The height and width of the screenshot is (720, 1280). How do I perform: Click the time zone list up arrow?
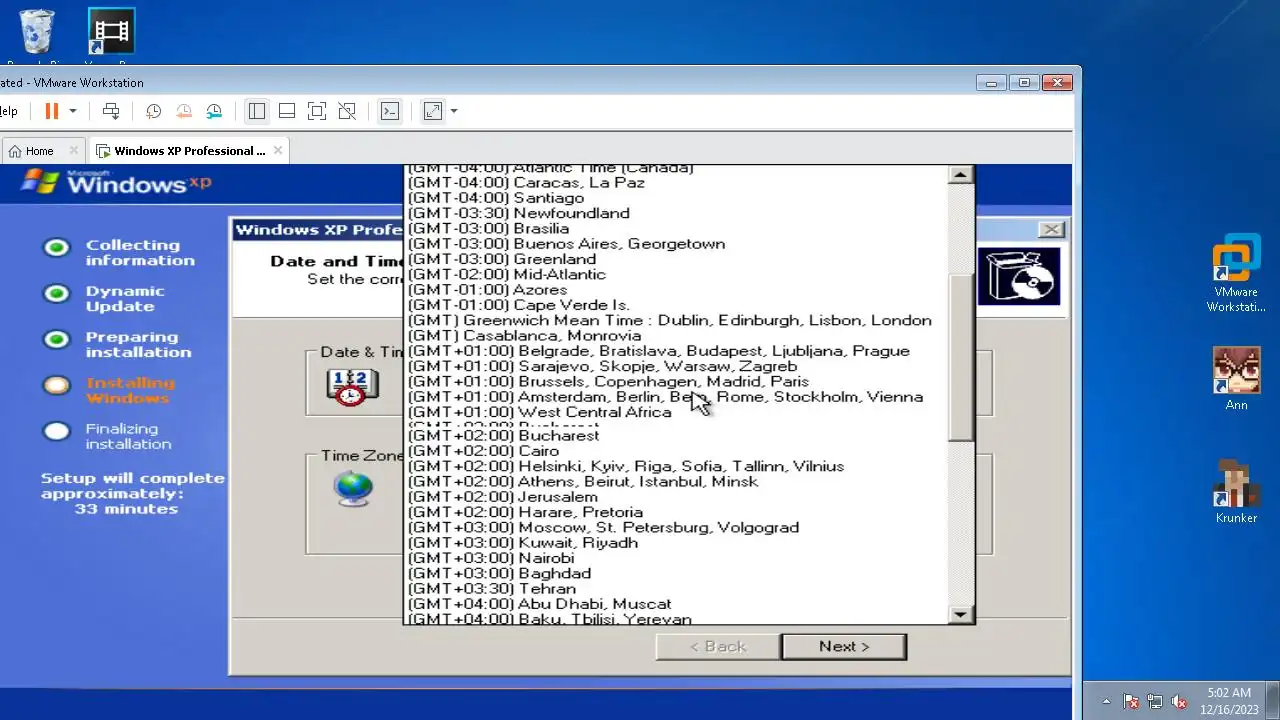coord(960,175)
